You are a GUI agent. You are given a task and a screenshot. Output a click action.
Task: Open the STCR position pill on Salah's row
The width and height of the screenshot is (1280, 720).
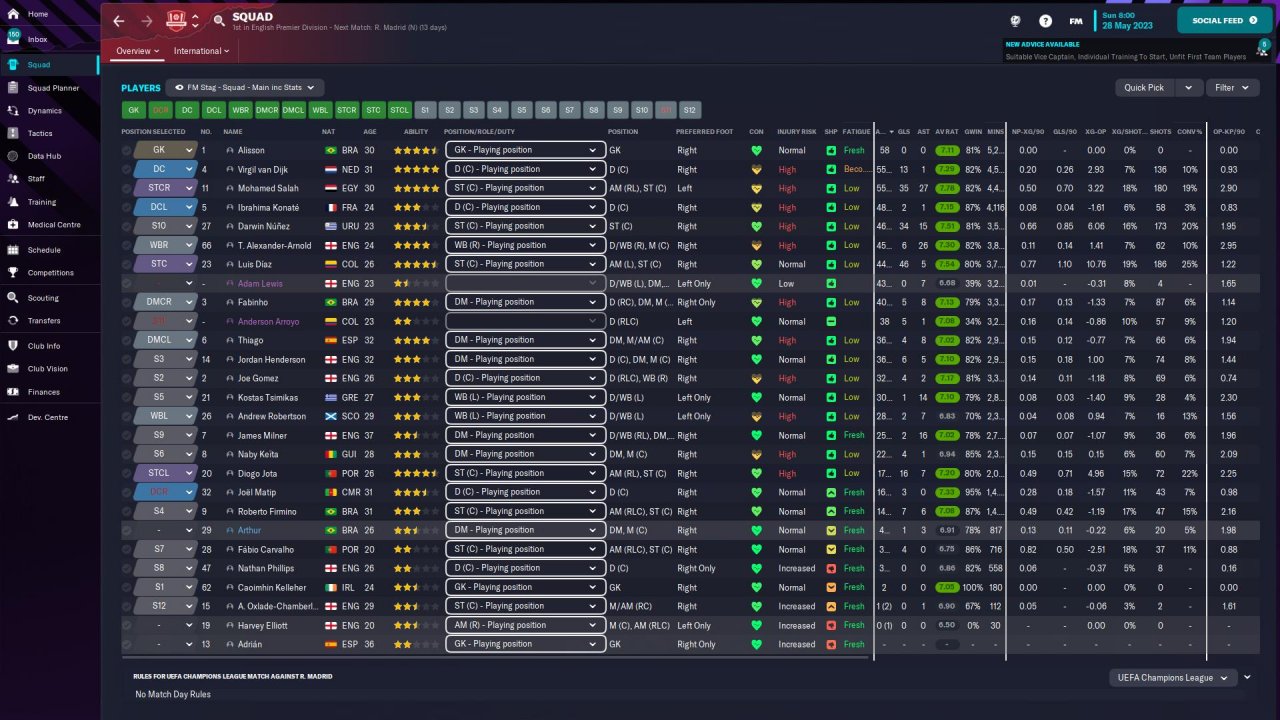(166, 188)
